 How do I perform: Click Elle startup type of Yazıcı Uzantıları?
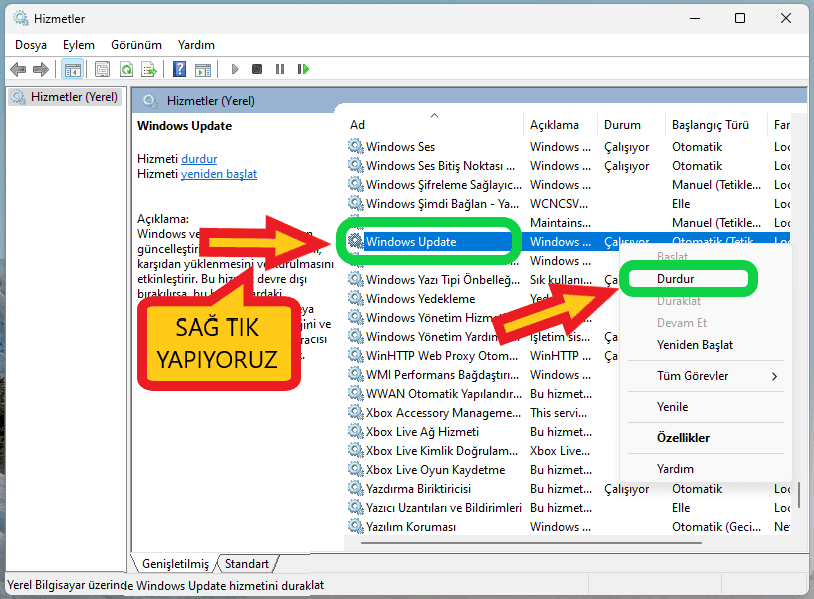681,508
